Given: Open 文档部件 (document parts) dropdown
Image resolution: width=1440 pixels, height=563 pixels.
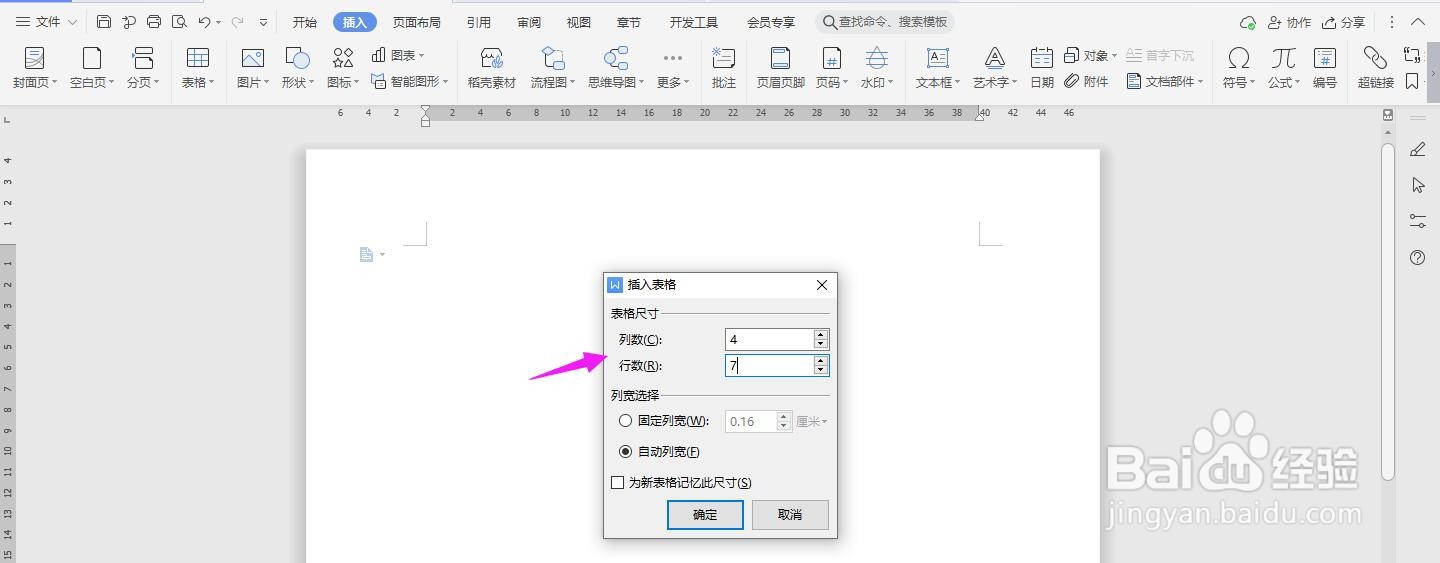Looking at the screenshot, I should [x=1165, y=81].
